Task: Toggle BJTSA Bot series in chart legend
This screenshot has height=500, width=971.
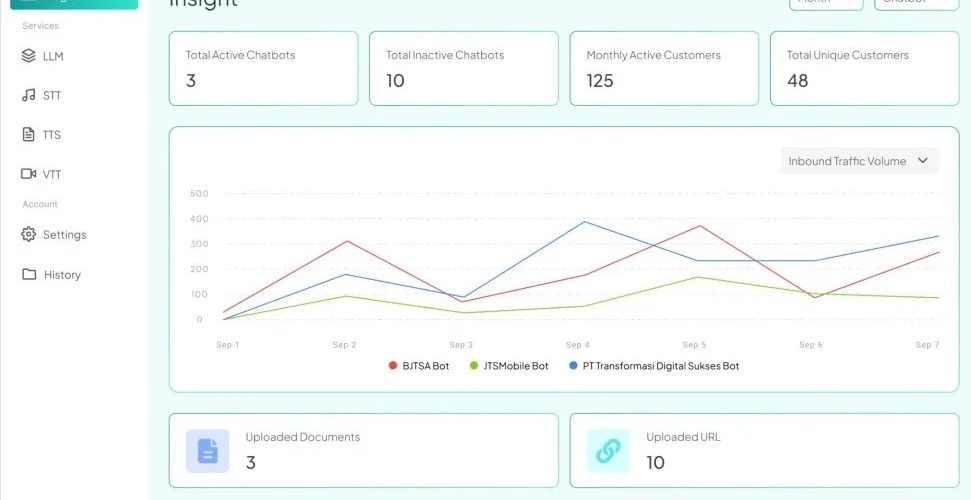Action: 419,366
